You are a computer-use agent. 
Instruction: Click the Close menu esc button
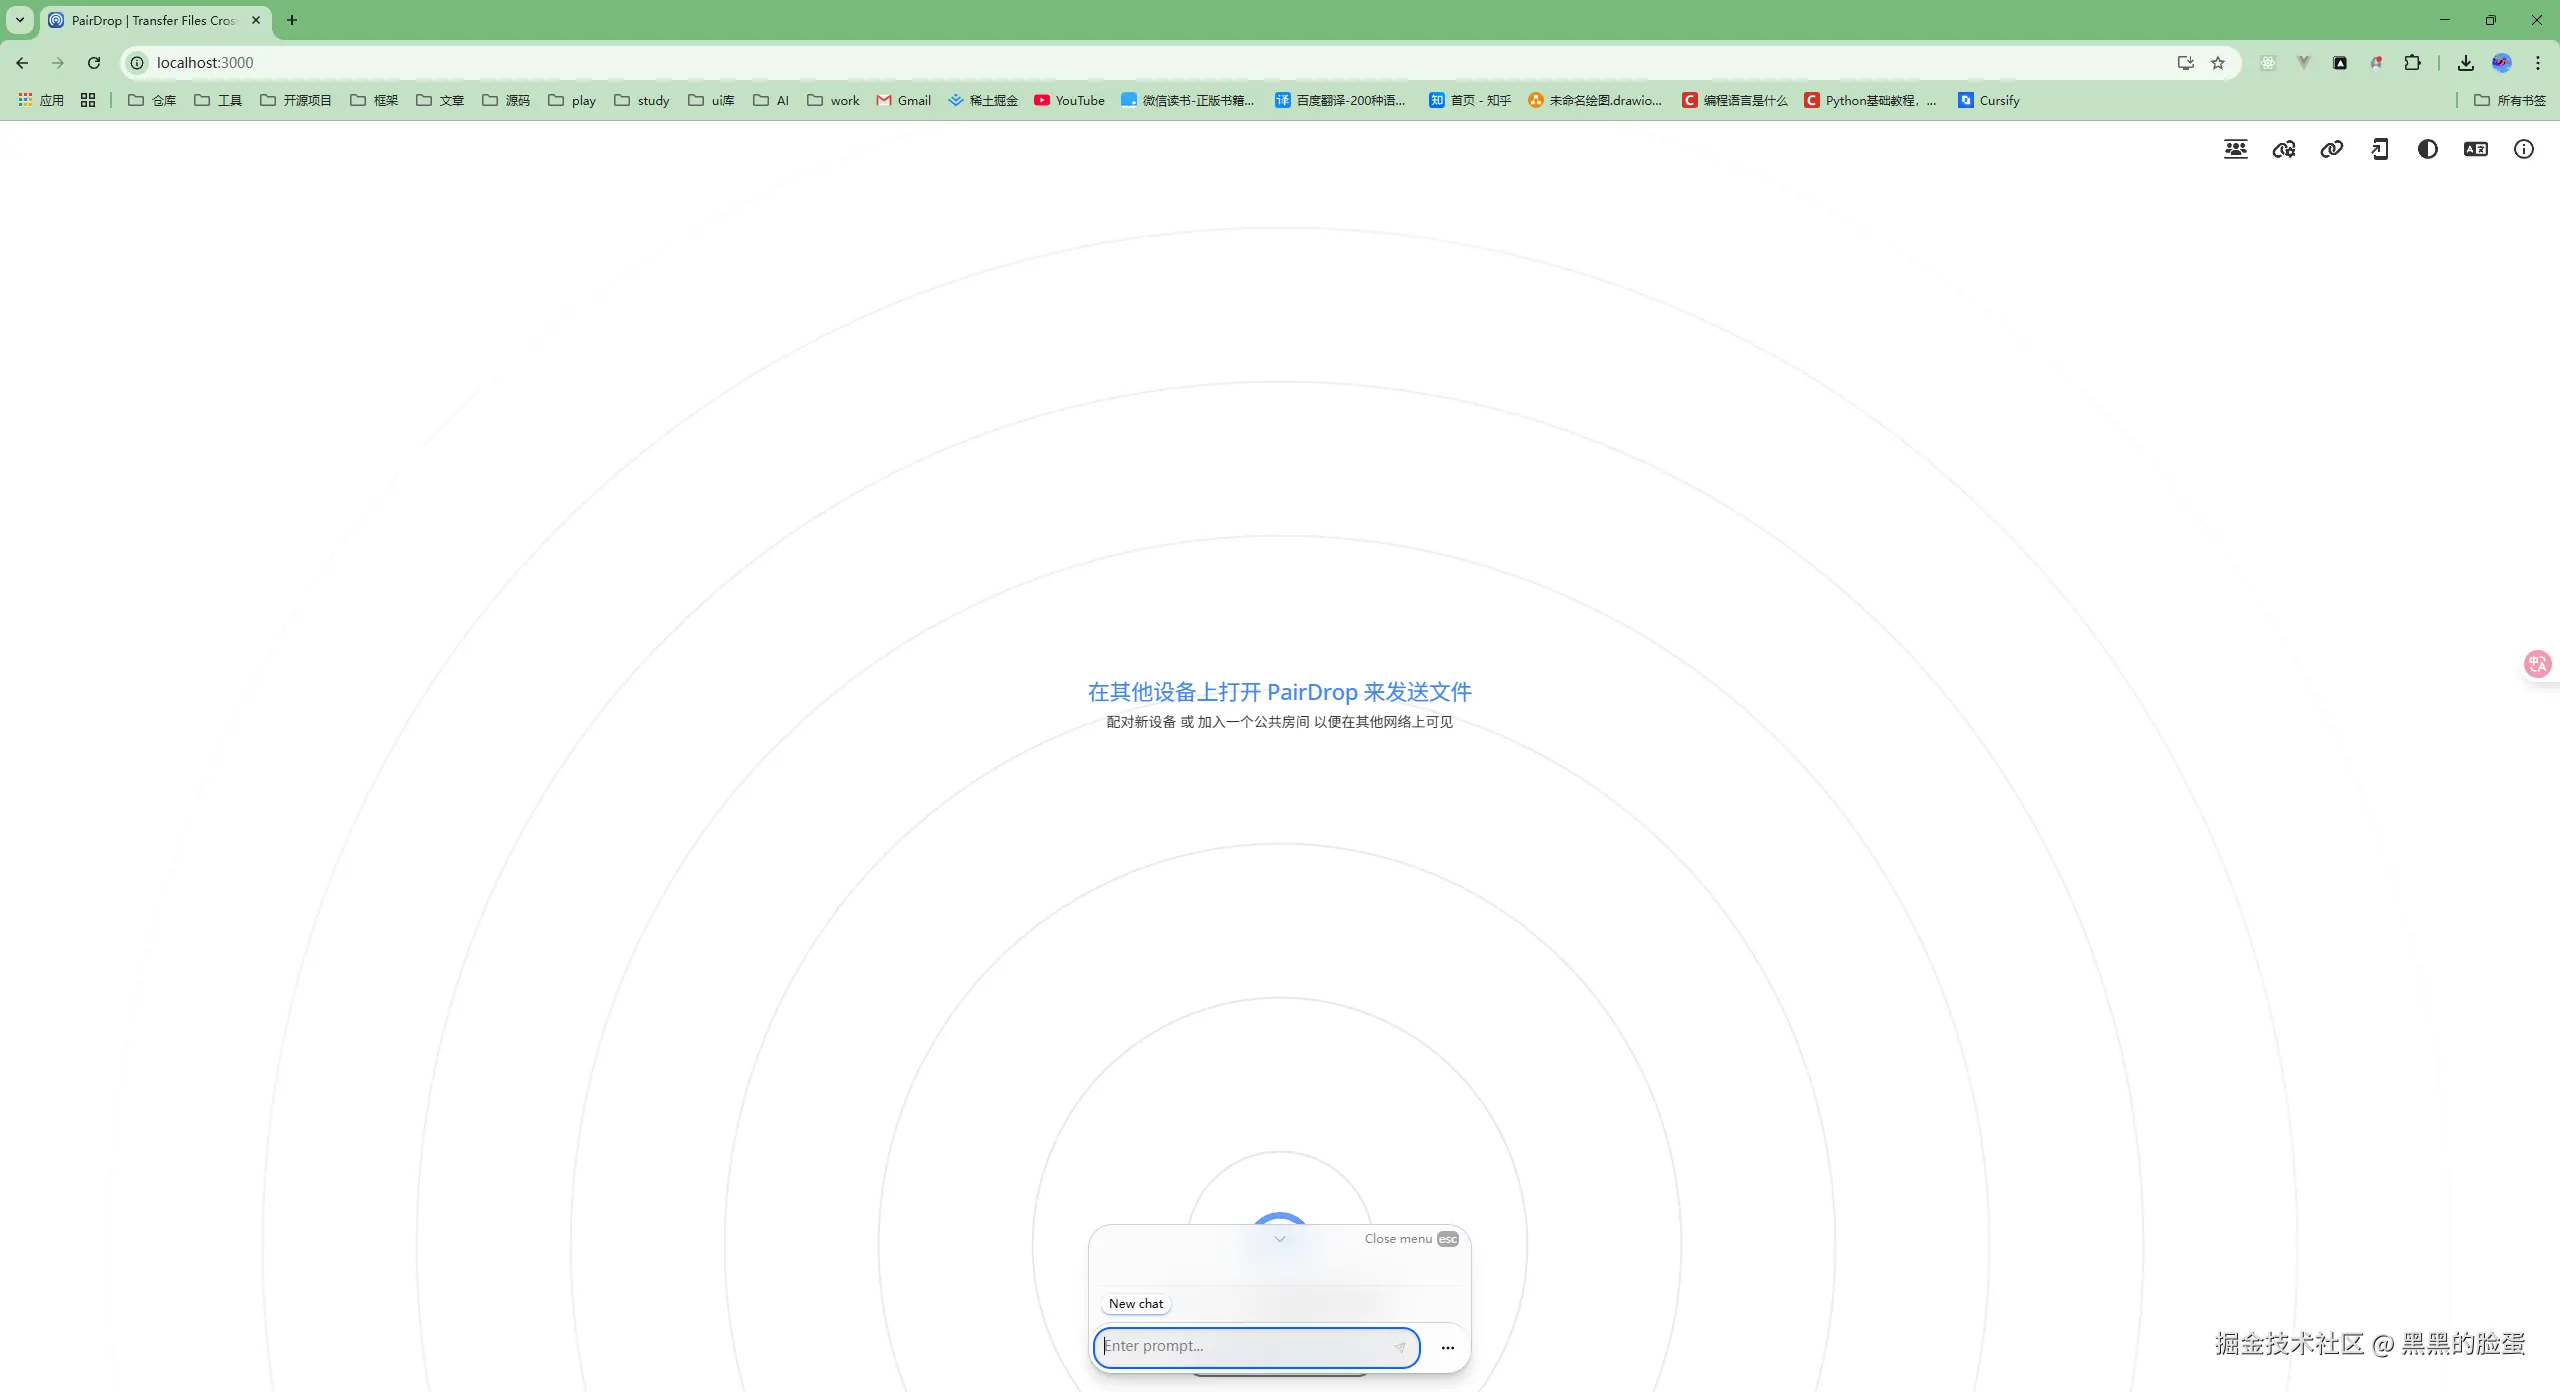click(1410, 1239)
